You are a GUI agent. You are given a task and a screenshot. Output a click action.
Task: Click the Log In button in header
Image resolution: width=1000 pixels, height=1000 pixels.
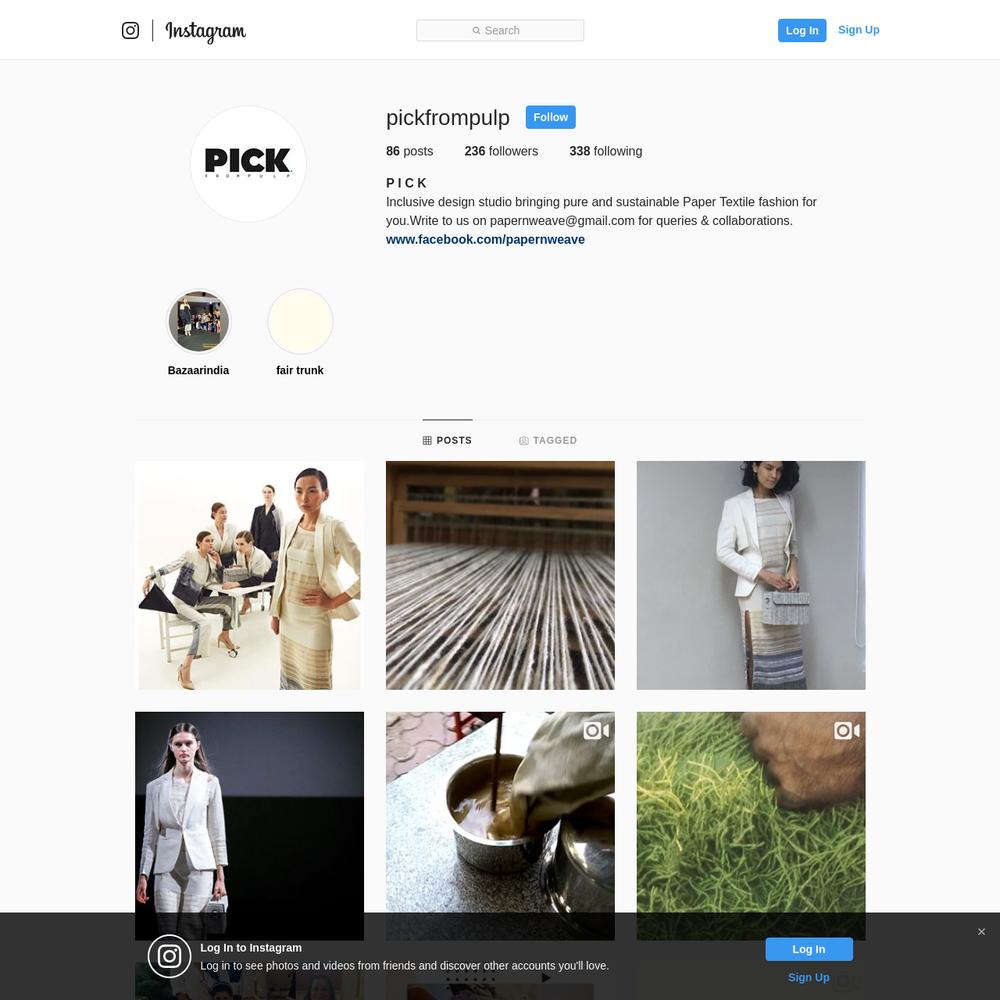[x=802, y=31]
